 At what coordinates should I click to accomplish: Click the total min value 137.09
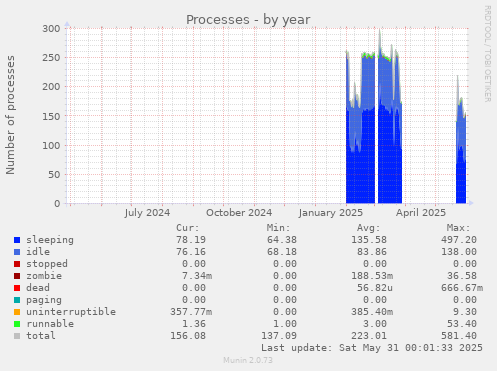coord(279,336)
